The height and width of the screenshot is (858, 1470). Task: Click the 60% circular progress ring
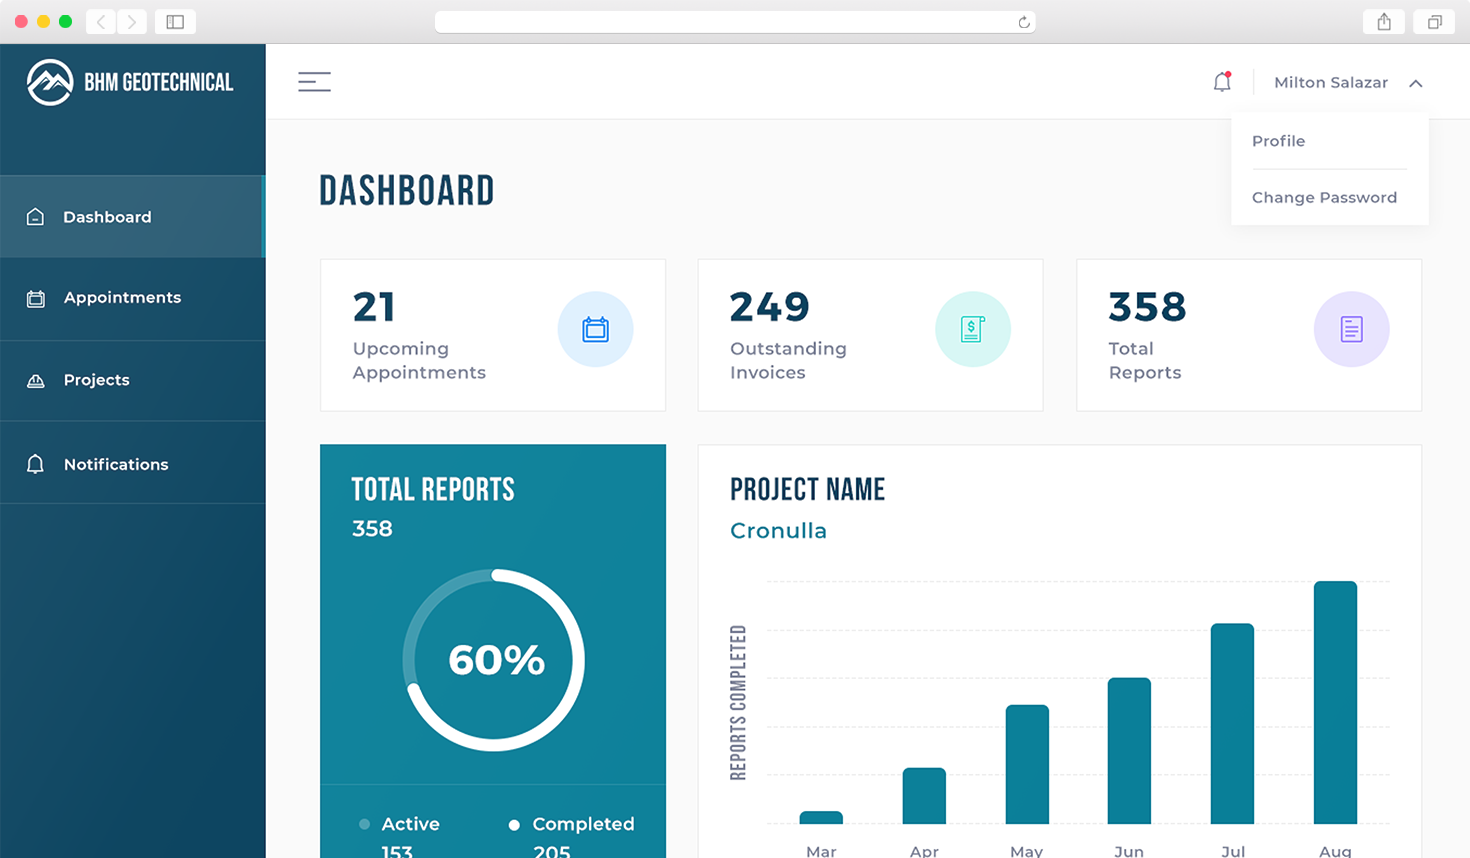point(494,660)
